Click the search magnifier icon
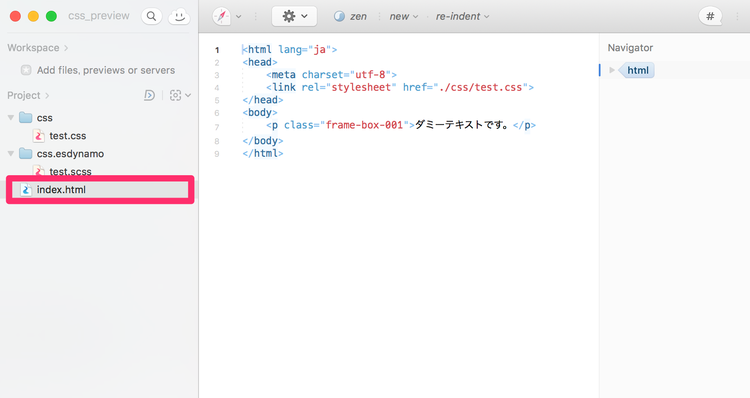The image size is (750, 398). pos(151,16)
